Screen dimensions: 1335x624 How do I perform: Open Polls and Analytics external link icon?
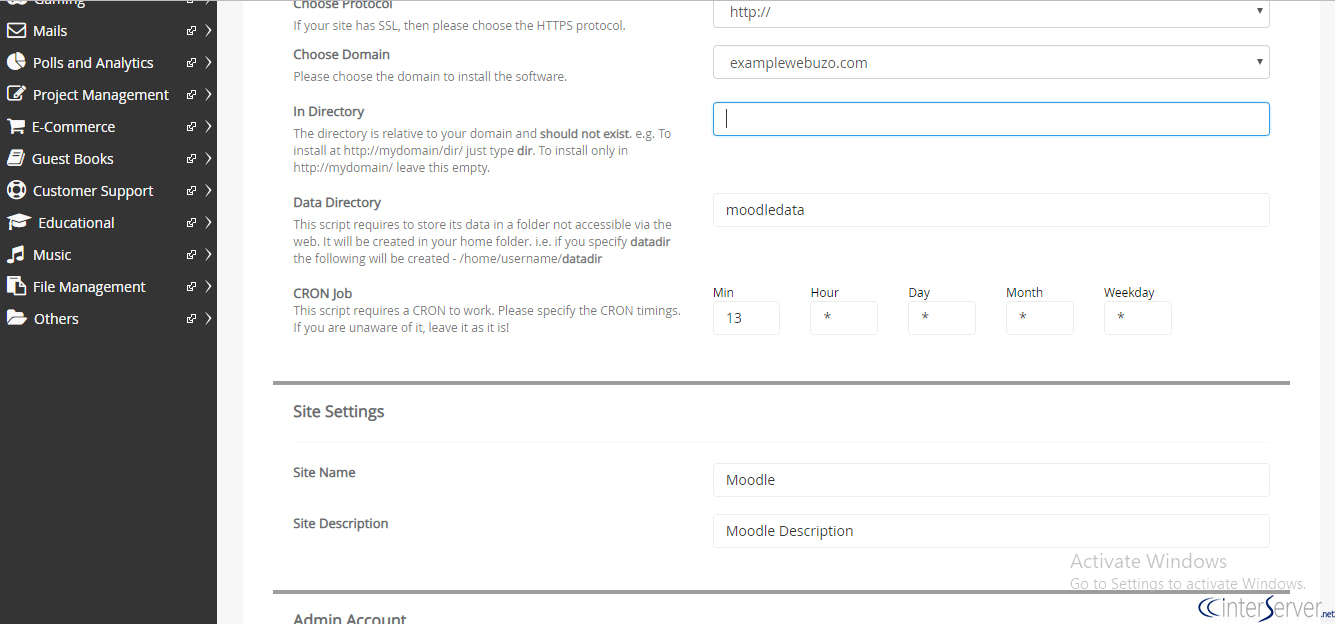coord(191,63)
